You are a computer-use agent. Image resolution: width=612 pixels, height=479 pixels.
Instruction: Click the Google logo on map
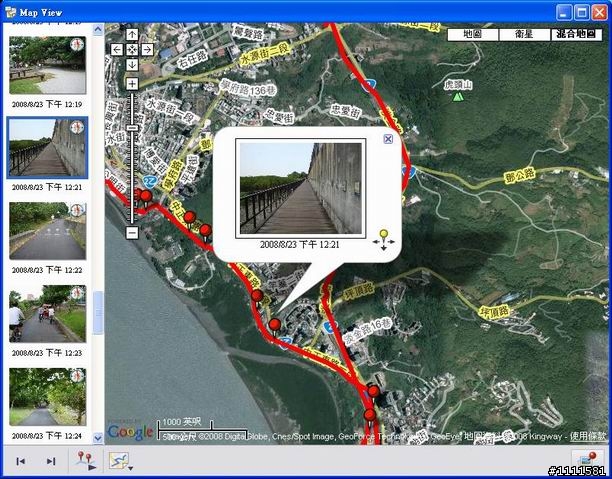tap(130, 431)
